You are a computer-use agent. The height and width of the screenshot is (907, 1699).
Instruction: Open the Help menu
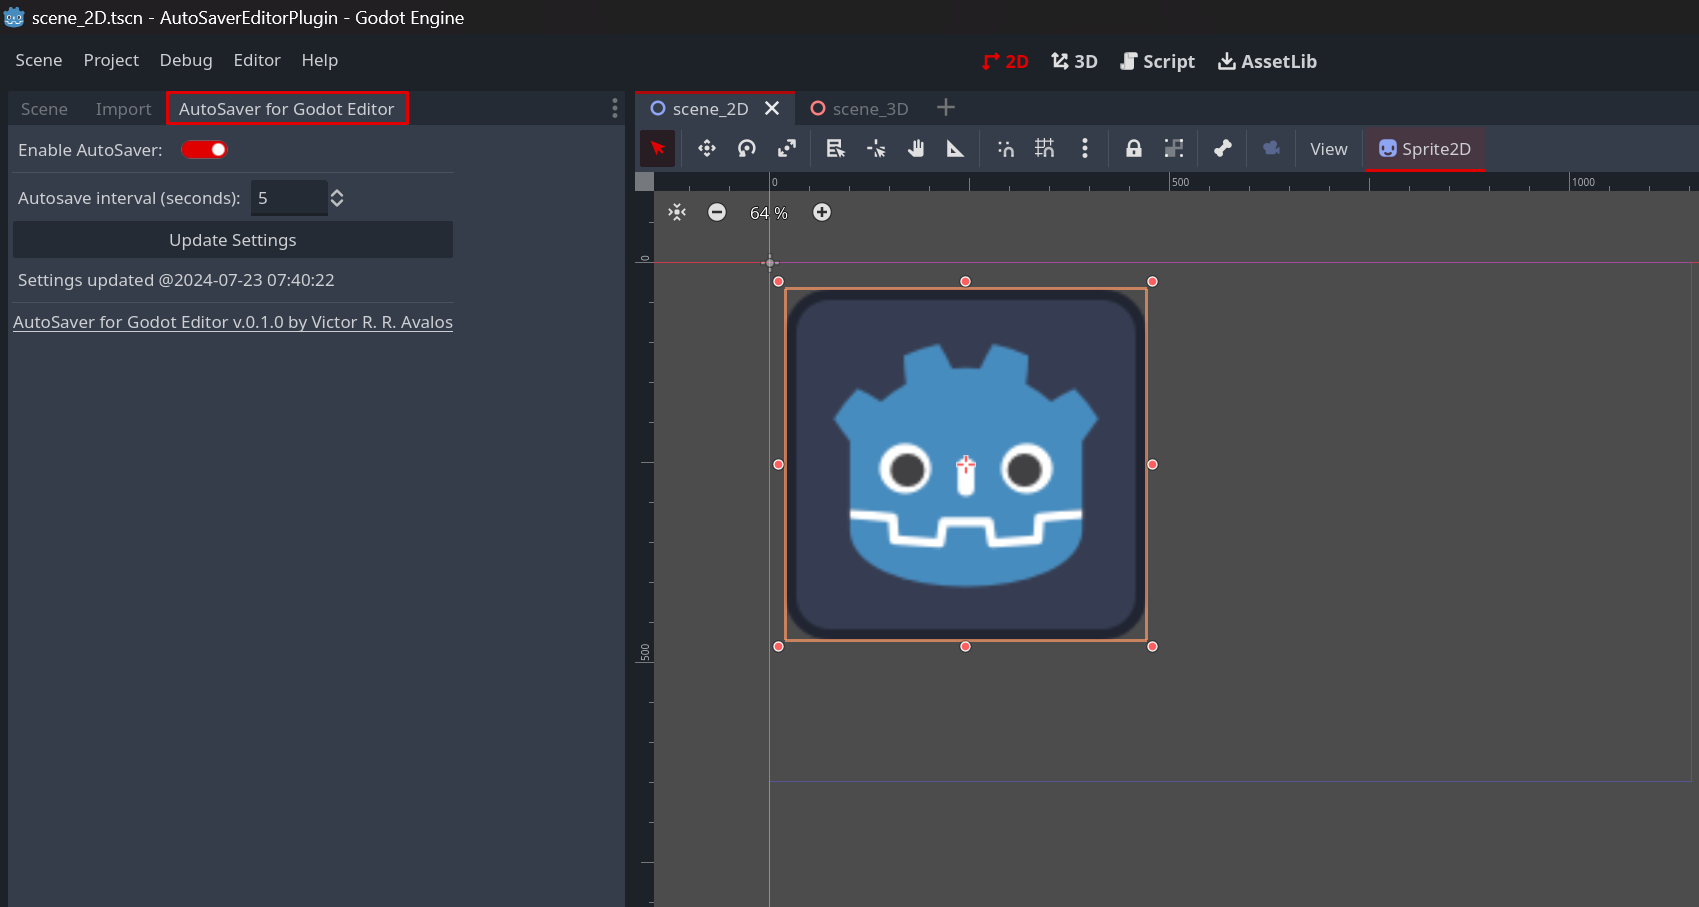click(320, 60)
